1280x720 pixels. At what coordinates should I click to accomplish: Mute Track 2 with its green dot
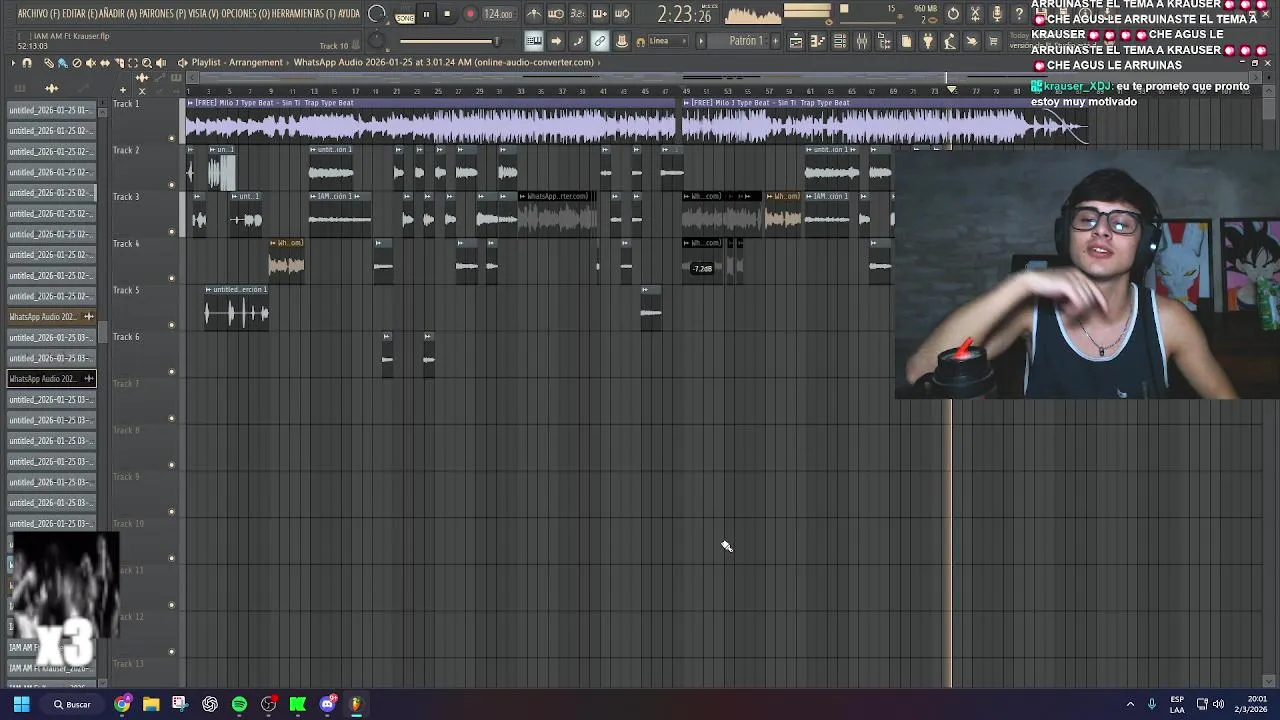tap(171, 185)
